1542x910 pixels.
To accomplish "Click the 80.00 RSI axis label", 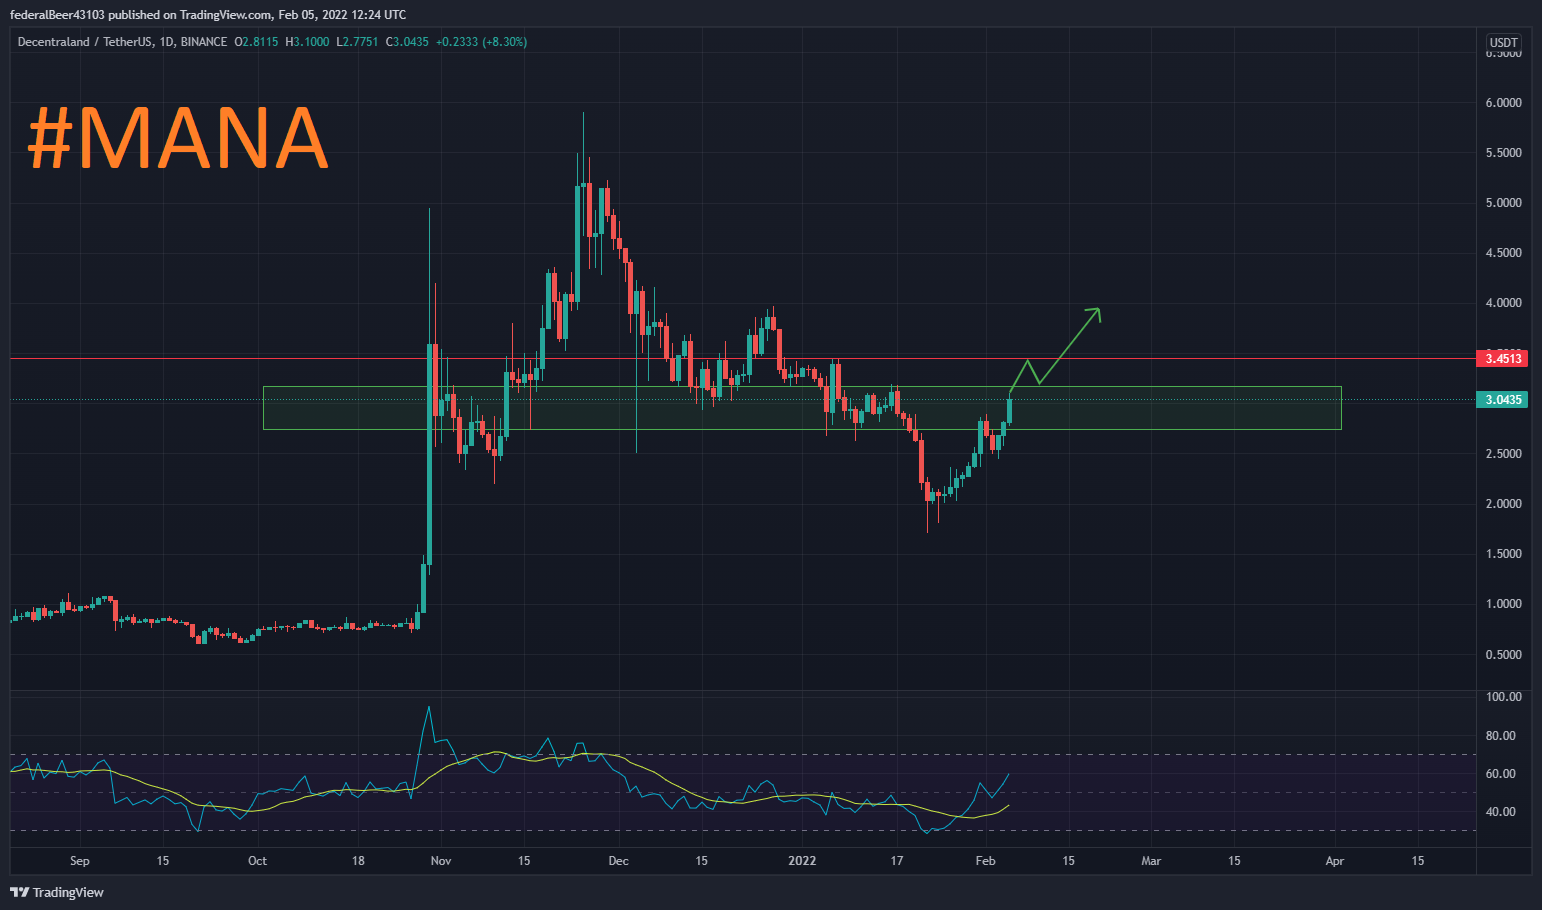I will coord(1501,736).
